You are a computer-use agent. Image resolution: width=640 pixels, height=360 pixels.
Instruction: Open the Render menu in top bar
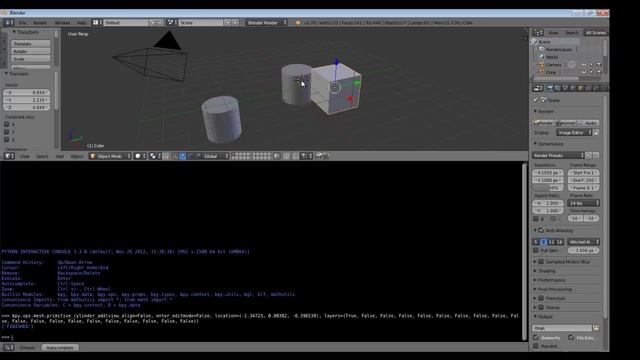(40, 22)
